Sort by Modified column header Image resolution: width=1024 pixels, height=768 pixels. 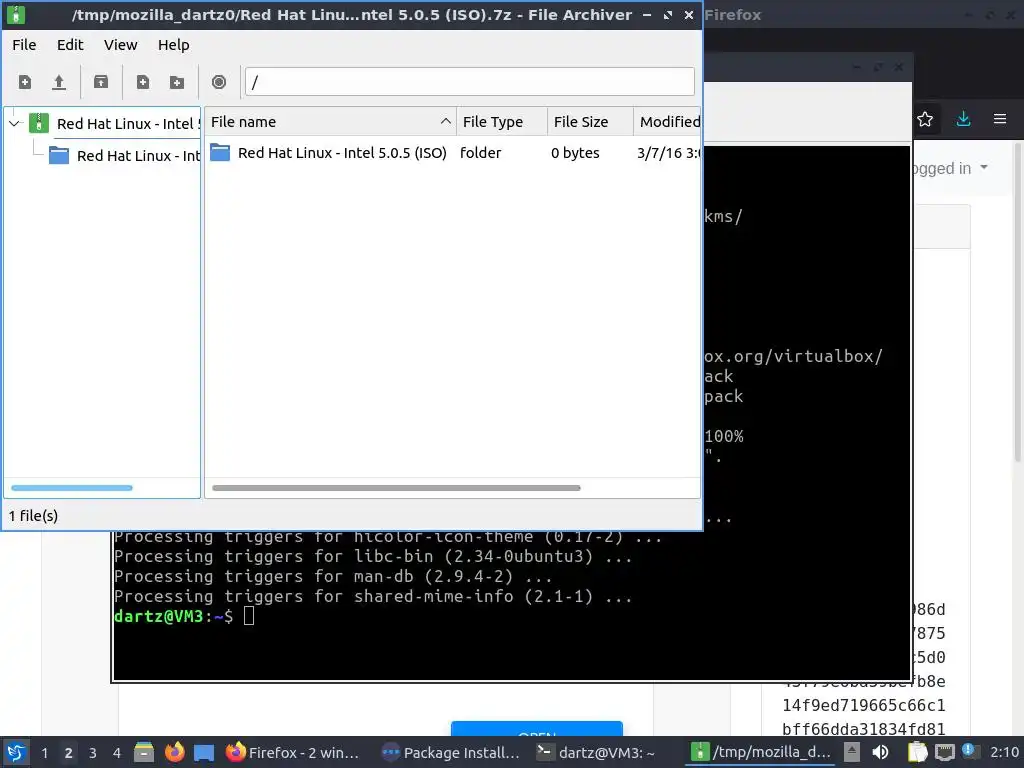click(667, 121)
